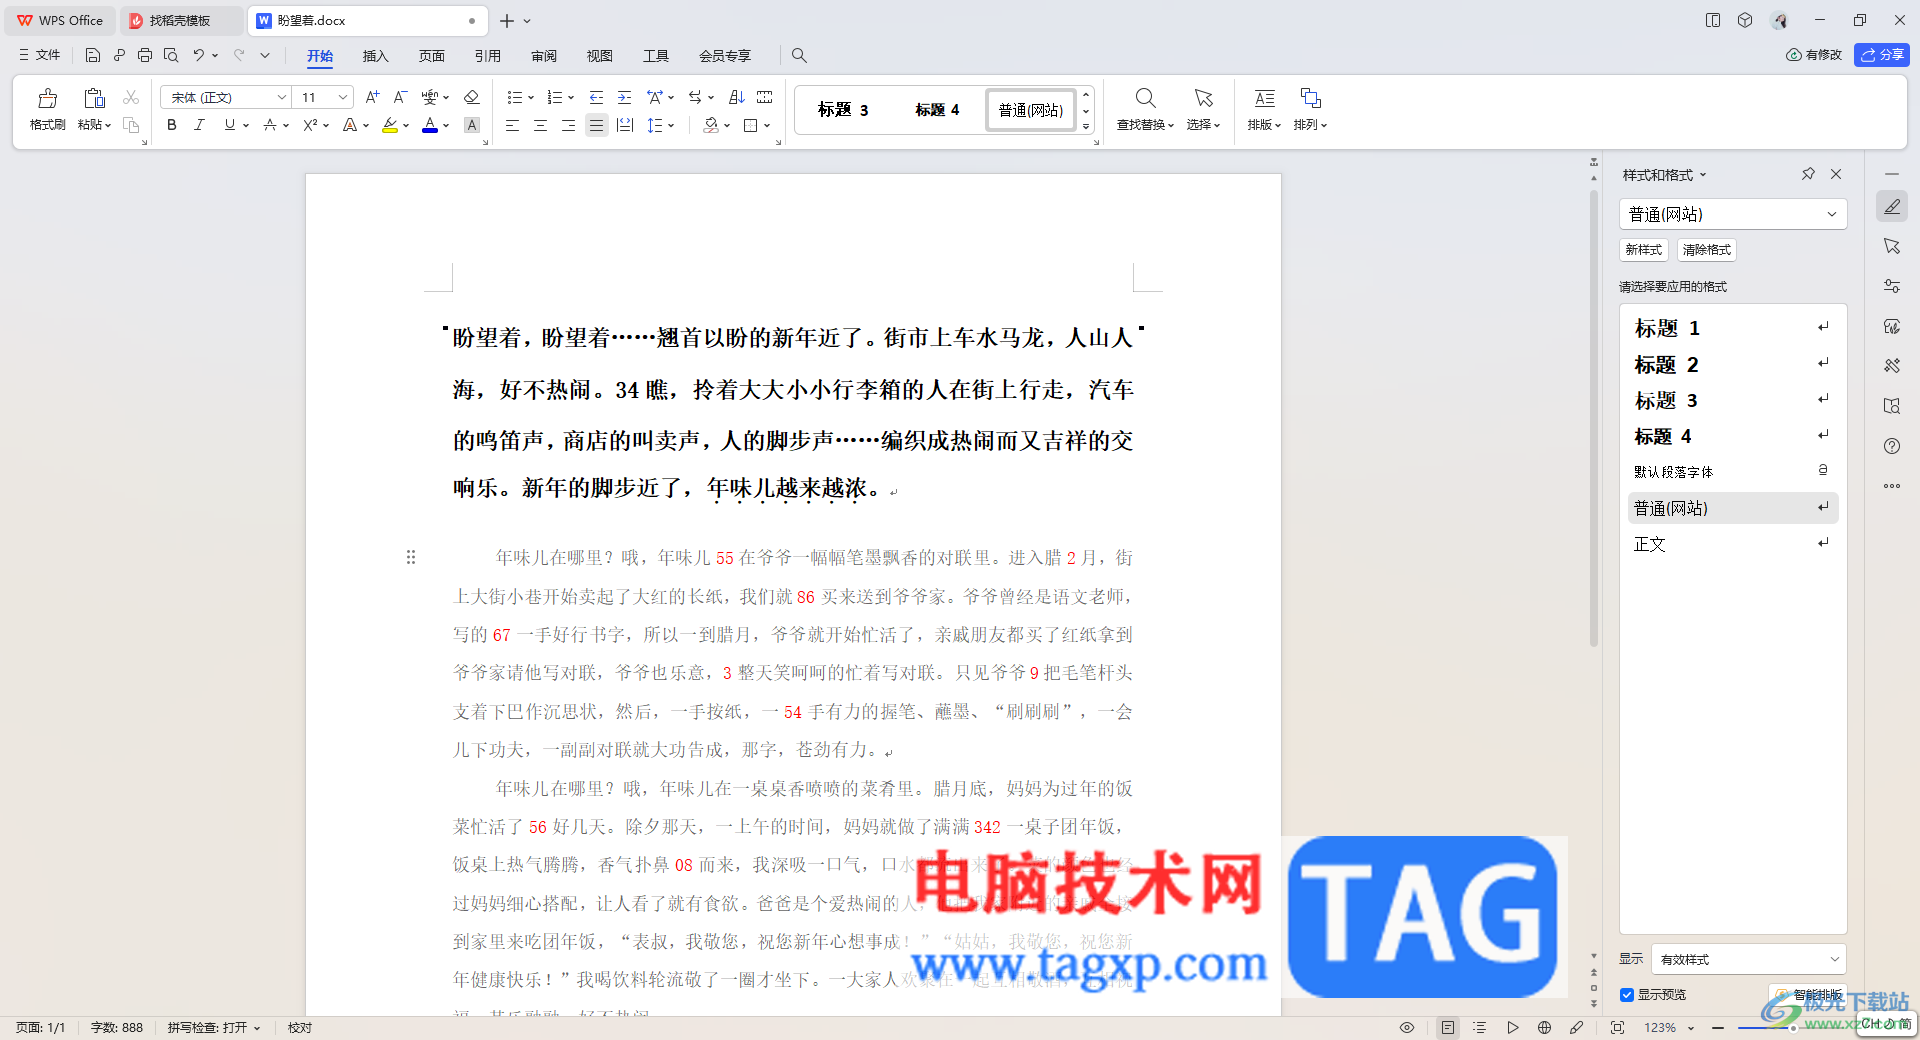Viewport: 1920px width, 1040px height.
Task: Open the 页面 ribbon tab
Action: pyautogui.click(x=431, y=56)
